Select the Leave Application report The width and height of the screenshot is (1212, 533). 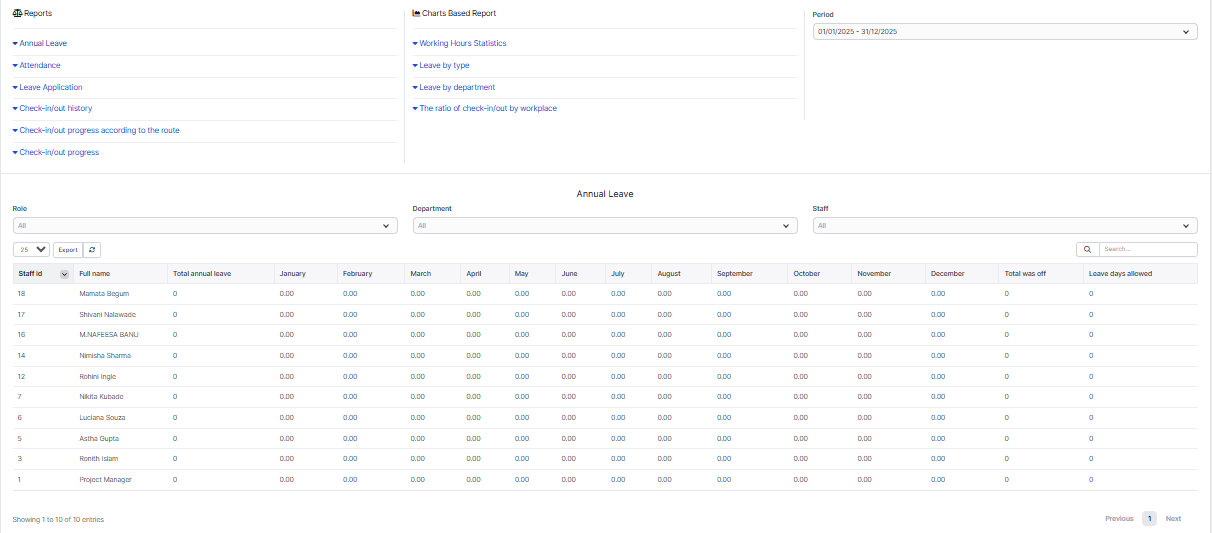click(x=50, y=88)
